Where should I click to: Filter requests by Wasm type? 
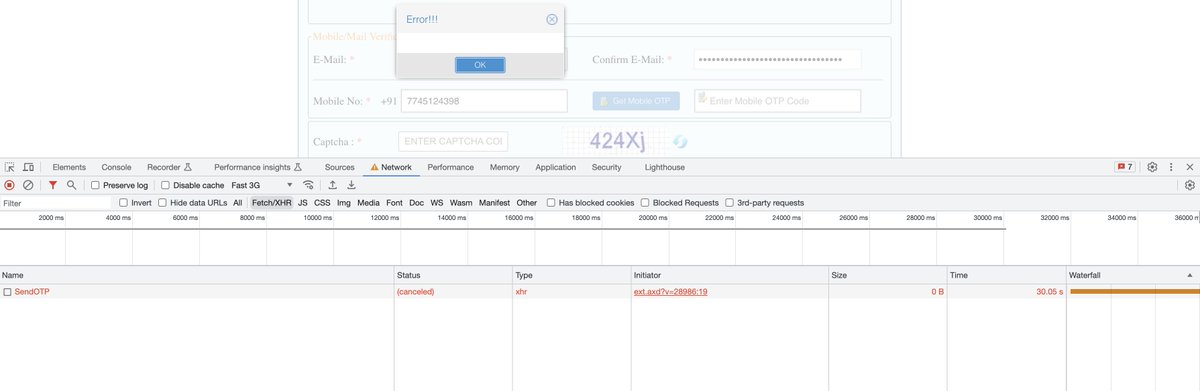click(x=461, y=203)
